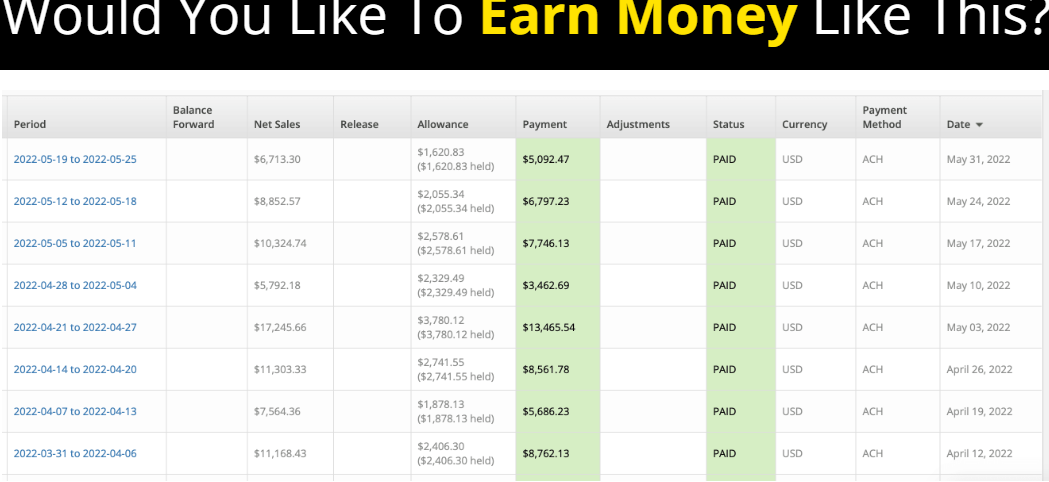Open period 2022-04-07 to 2022-04-13 link
This screenshot has width=1049, height=482.
[75, 411]
